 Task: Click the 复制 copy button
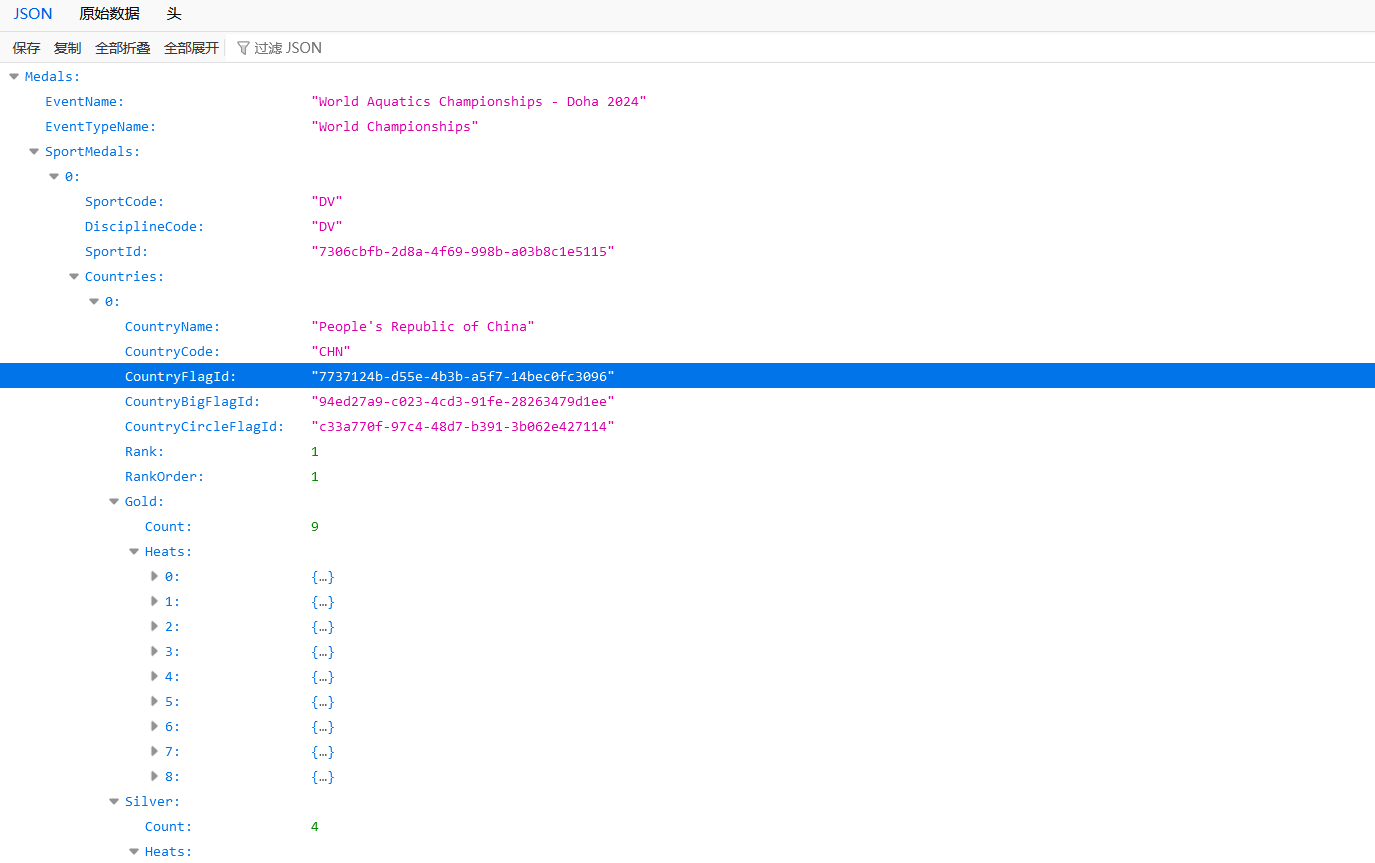click(x=68, y=48)
